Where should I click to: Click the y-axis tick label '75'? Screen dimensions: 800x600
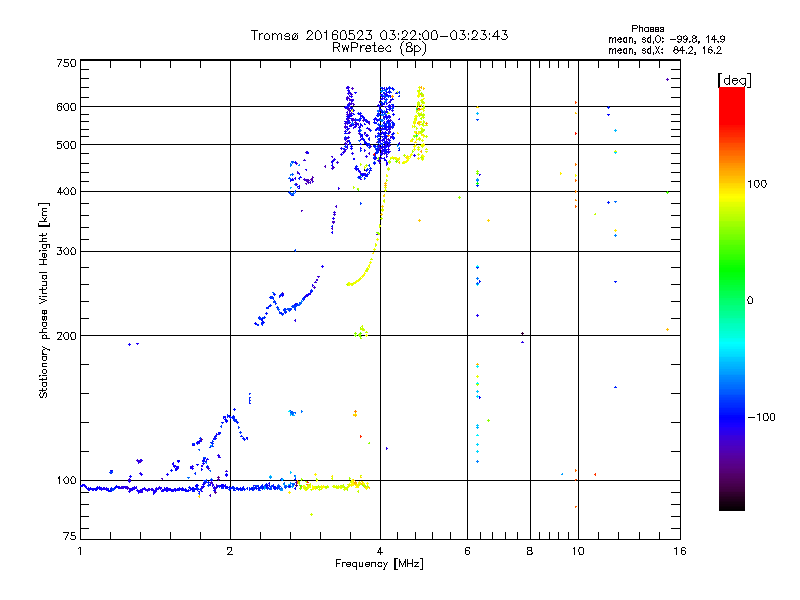70,536
